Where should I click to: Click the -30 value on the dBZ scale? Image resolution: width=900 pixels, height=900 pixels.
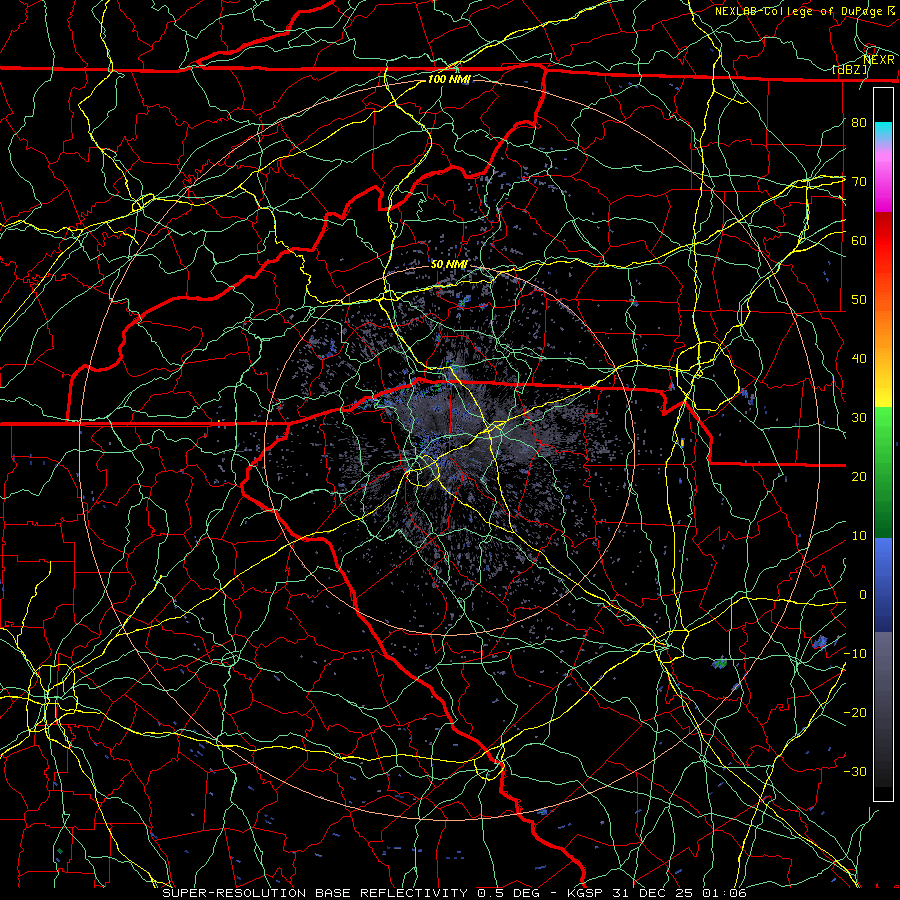tap(855, 772)
